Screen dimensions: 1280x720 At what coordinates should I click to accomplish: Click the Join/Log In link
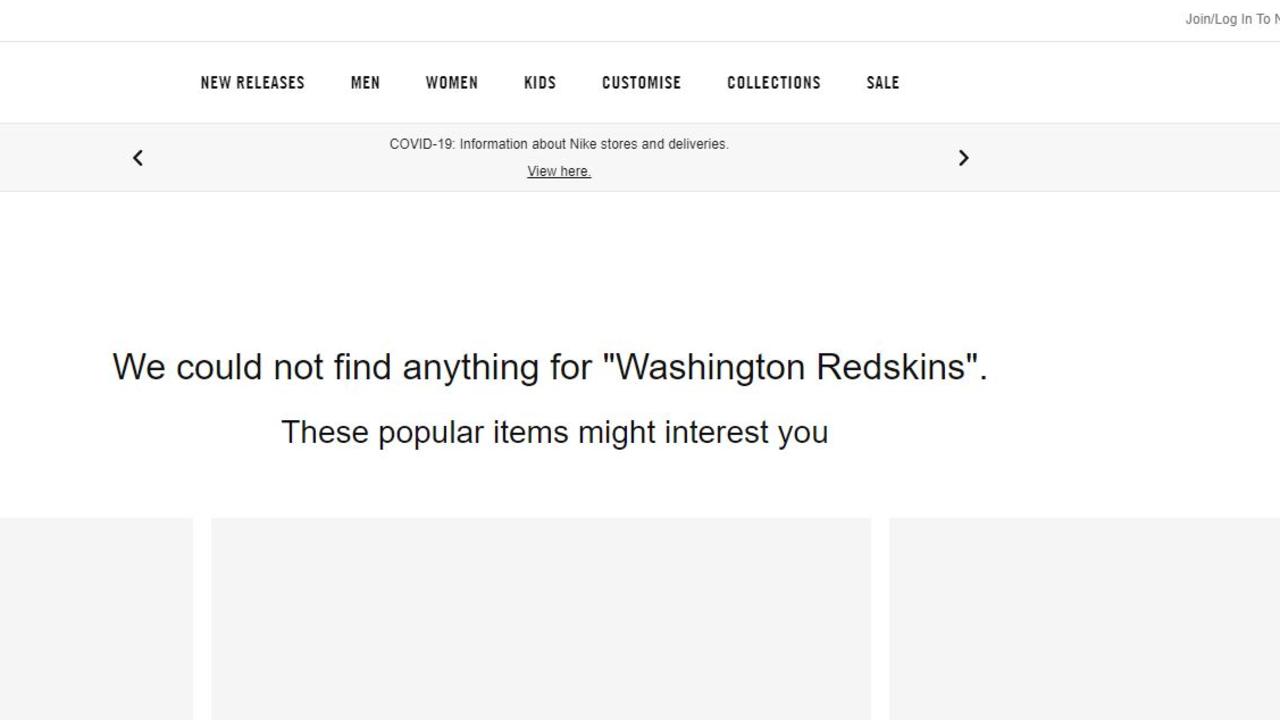pos(1232,19)
